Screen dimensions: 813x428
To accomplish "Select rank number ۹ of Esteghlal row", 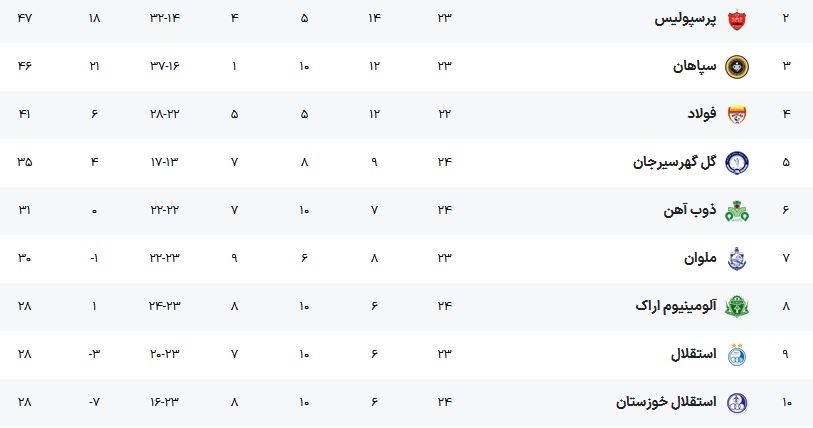I will click(786, 354).
